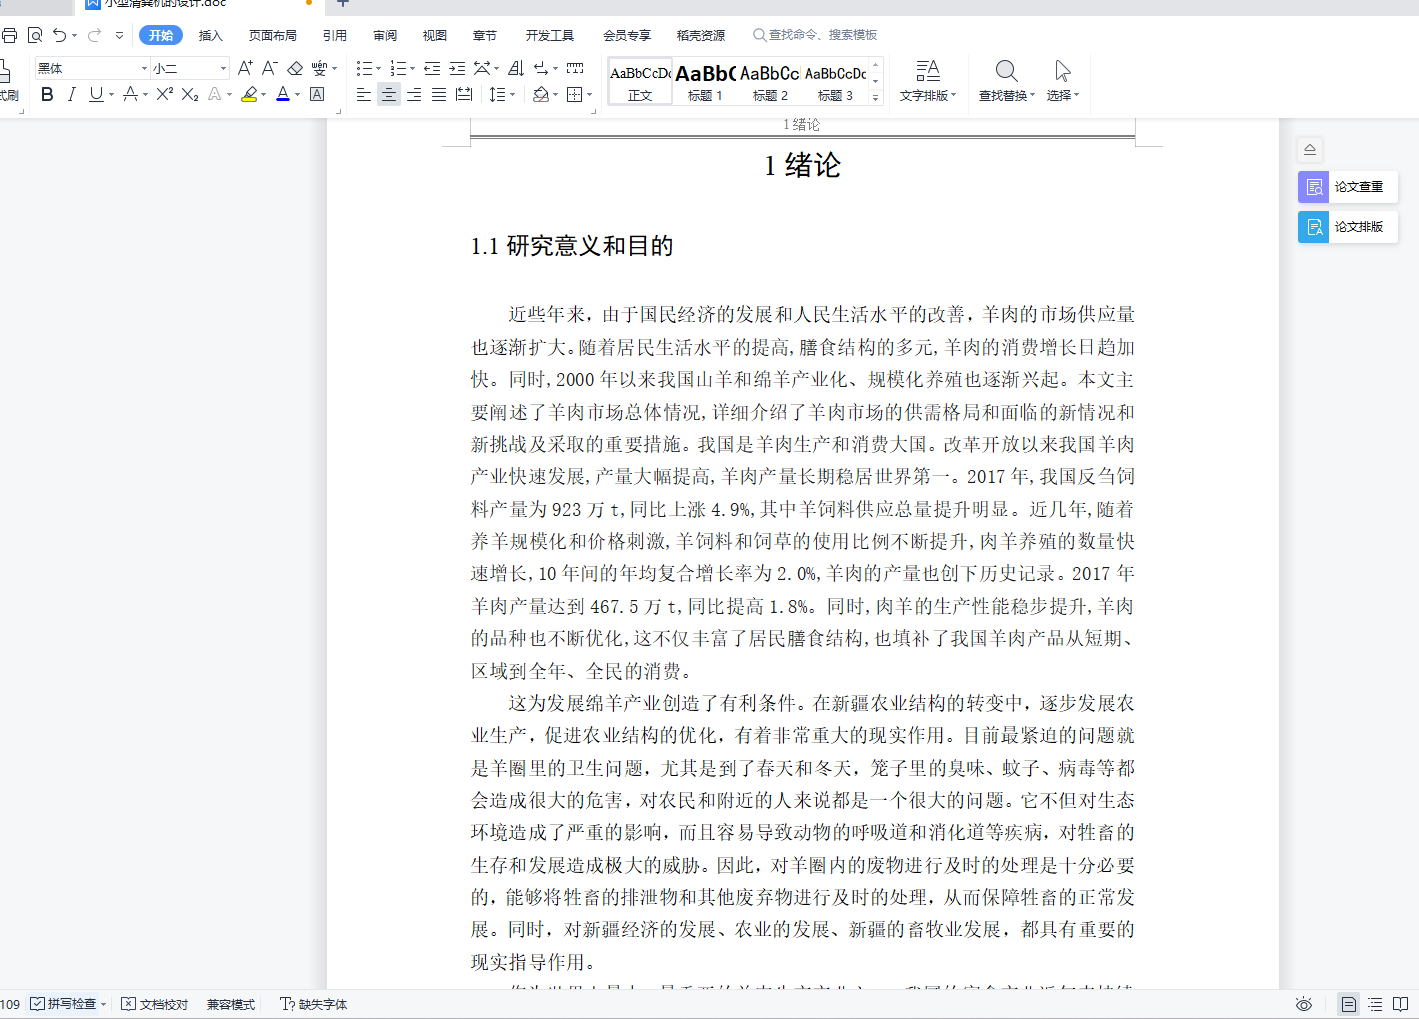
Task: Open customize quick access toolbar dropdown
Action: [119, 35]
